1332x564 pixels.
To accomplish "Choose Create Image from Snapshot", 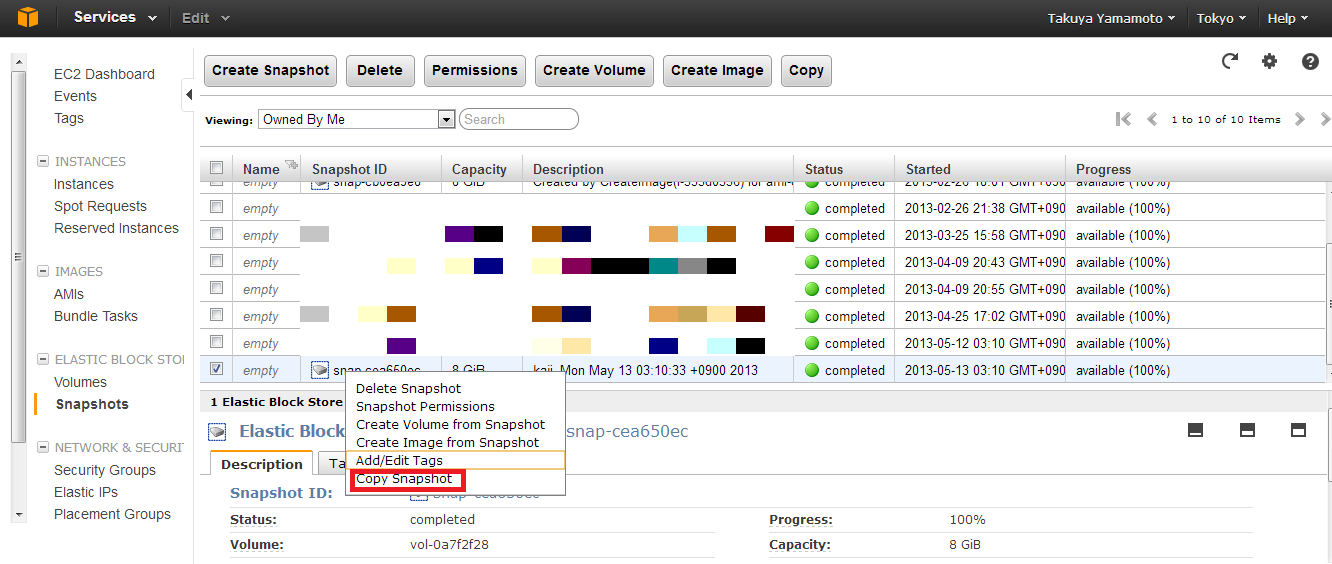I will click(447, 442).
